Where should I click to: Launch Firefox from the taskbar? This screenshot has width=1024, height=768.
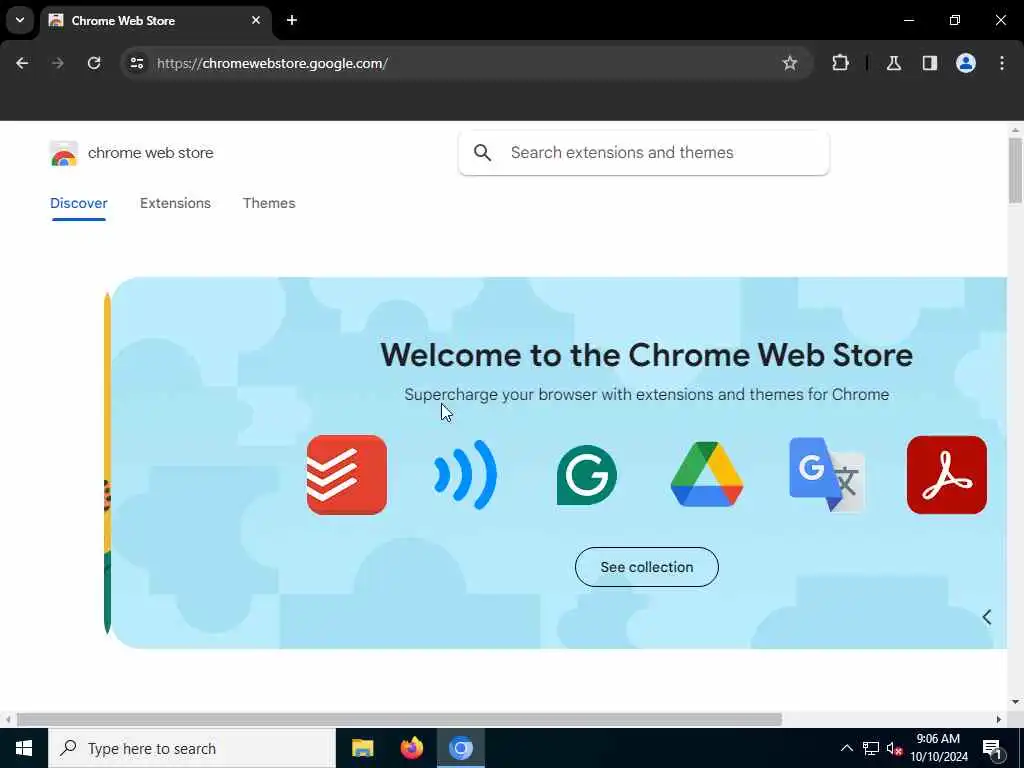(411, 748)
